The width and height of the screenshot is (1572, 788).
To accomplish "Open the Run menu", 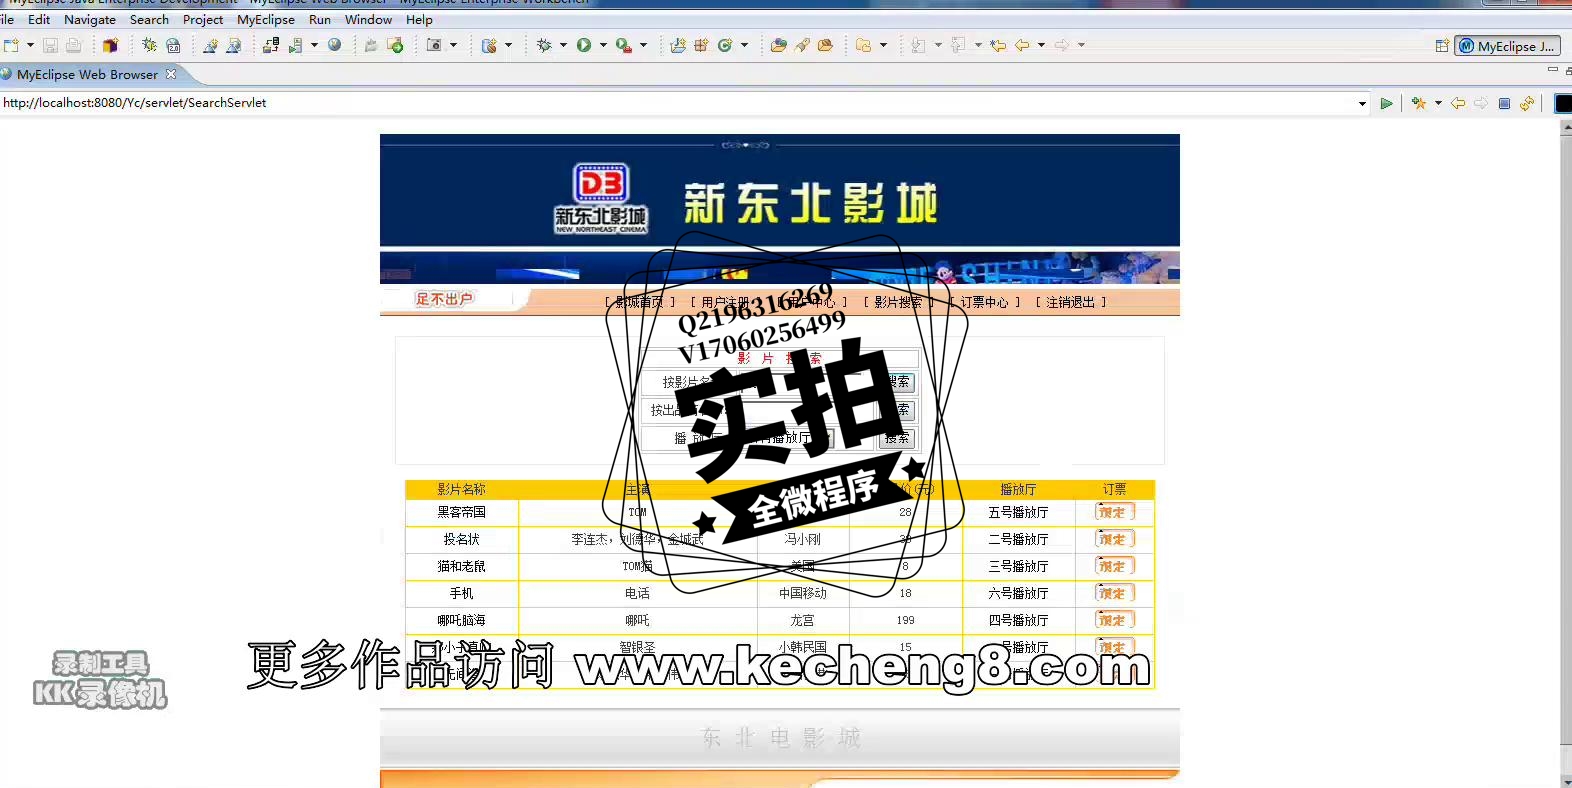I will coord(320,19).
